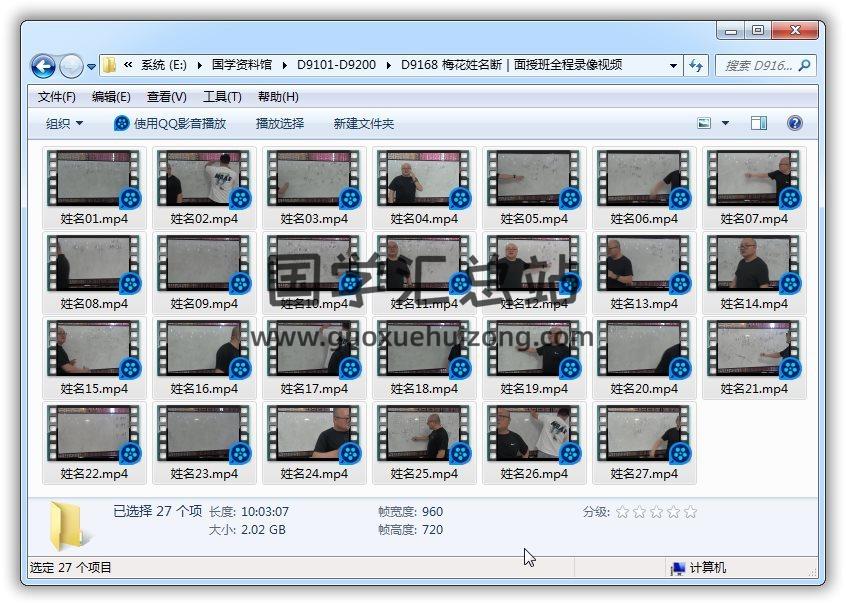846x606 pixels.
Task: Click the folder icon in address bar
Action: point(109,65)
